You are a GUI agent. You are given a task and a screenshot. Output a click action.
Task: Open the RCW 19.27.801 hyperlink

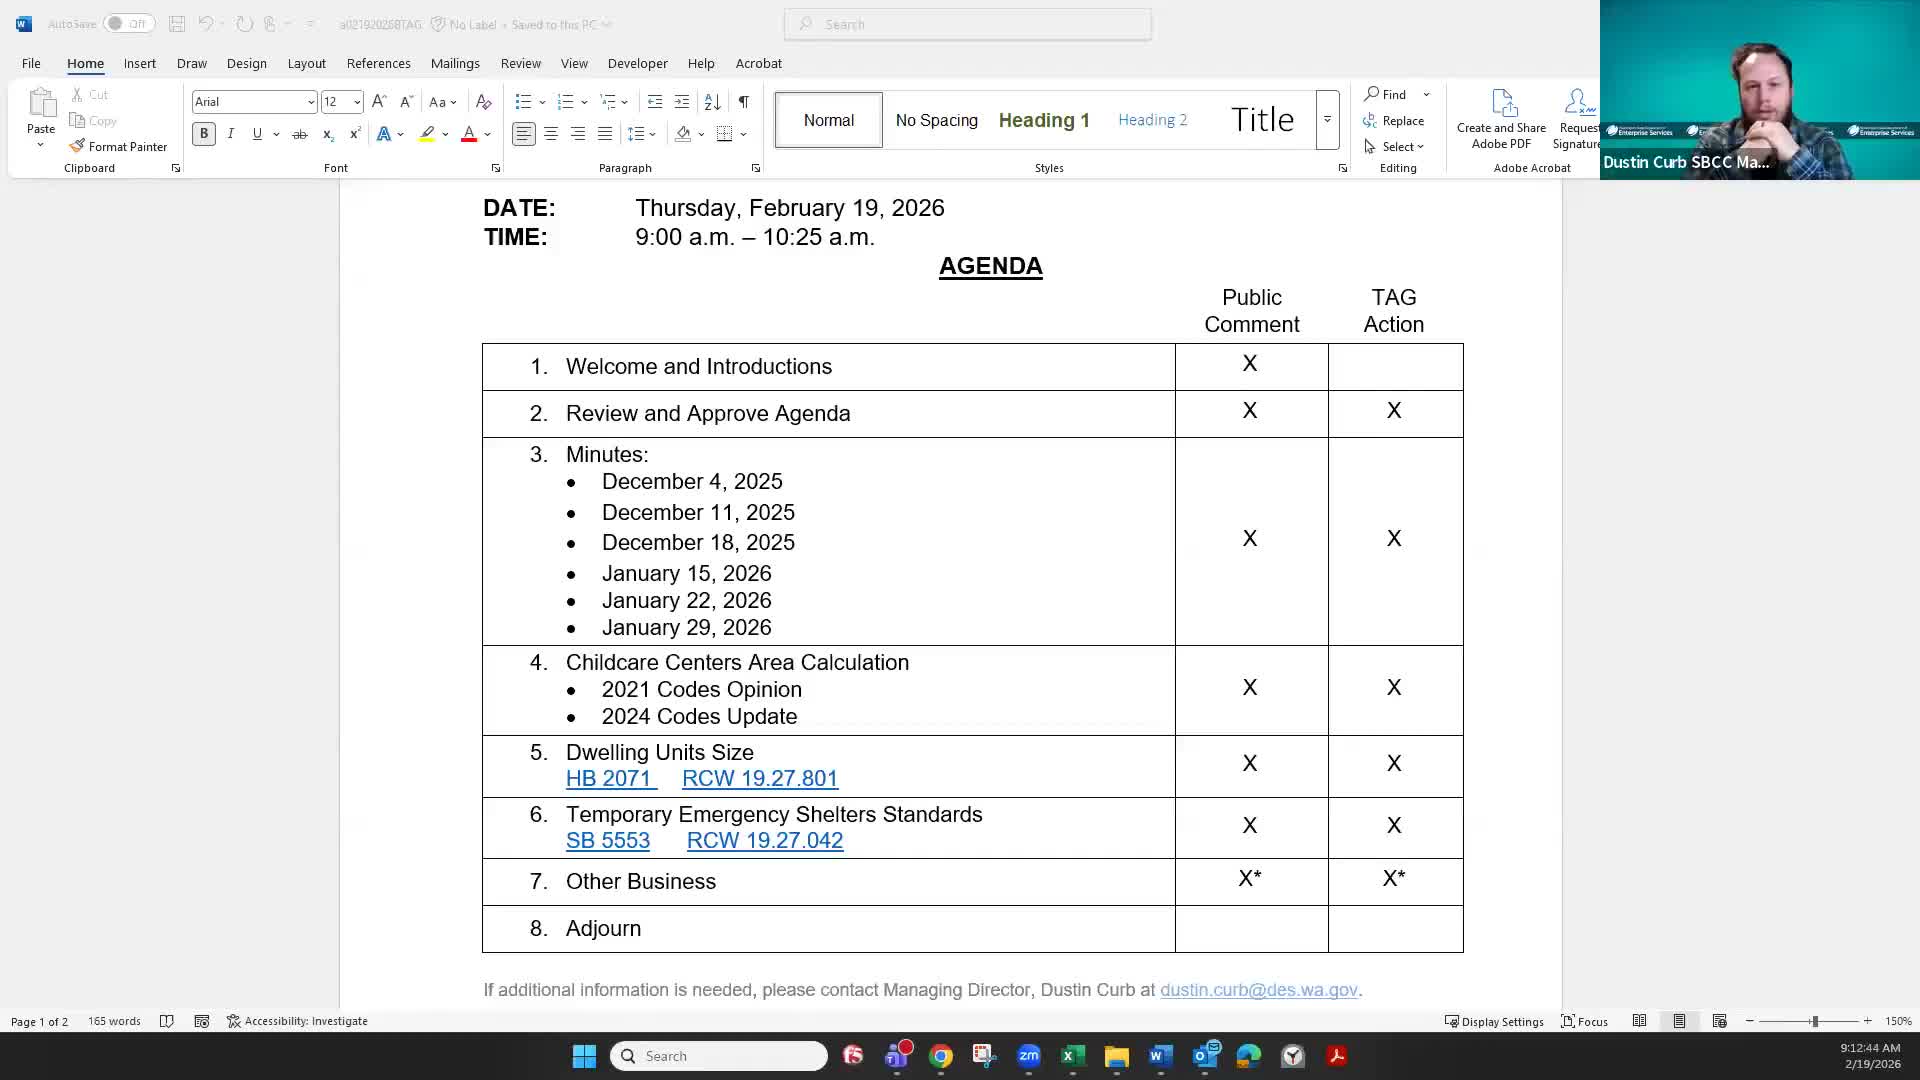click(760, 779)
